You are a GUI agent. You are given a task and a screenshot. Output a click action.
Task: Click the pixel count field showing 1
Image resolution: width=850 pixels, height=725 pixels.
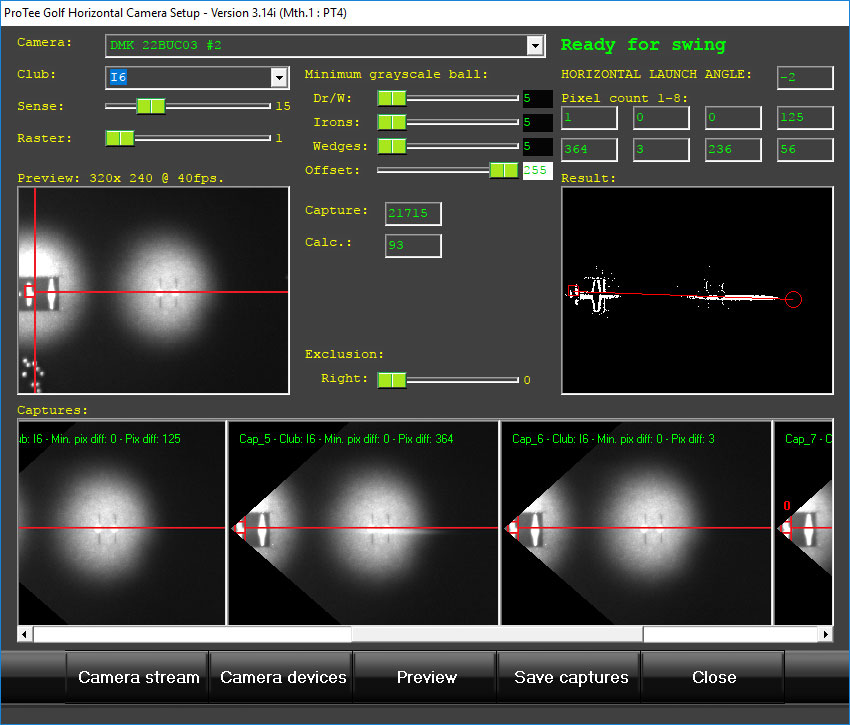pos(589,118)
